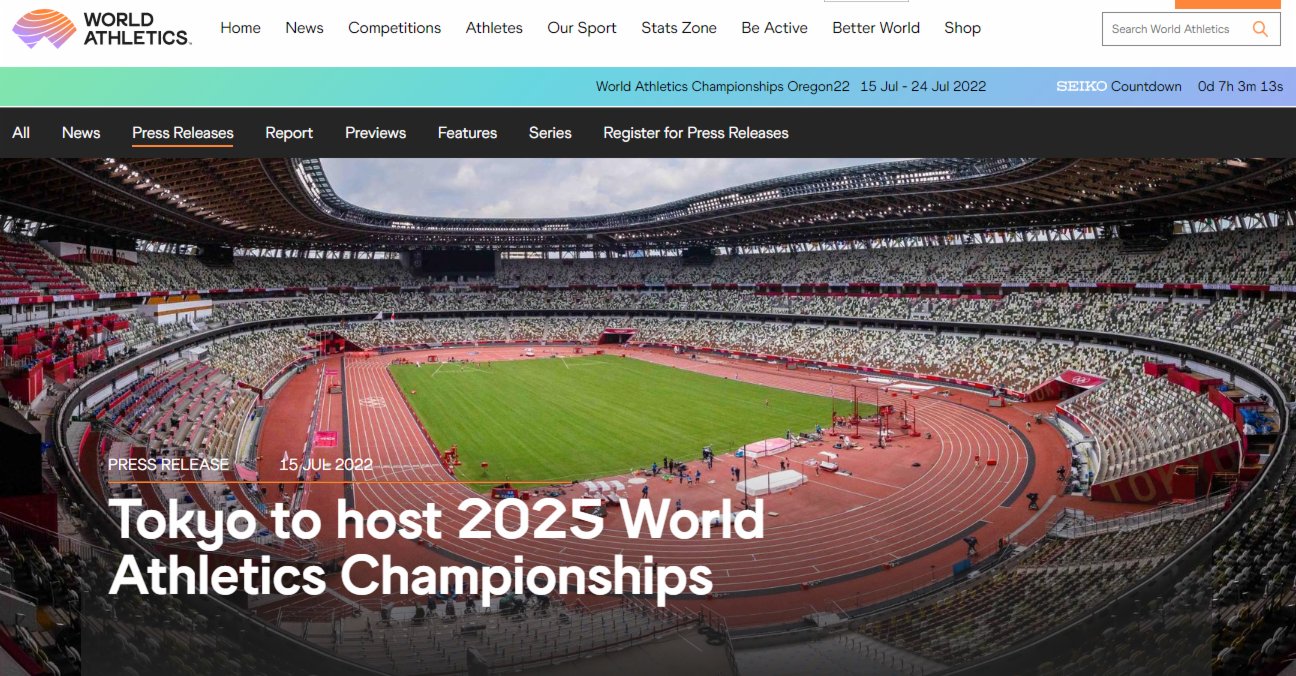Click the orange search magnifier icon
This screenshot has width=1296, height=676.
(1260, 29)
